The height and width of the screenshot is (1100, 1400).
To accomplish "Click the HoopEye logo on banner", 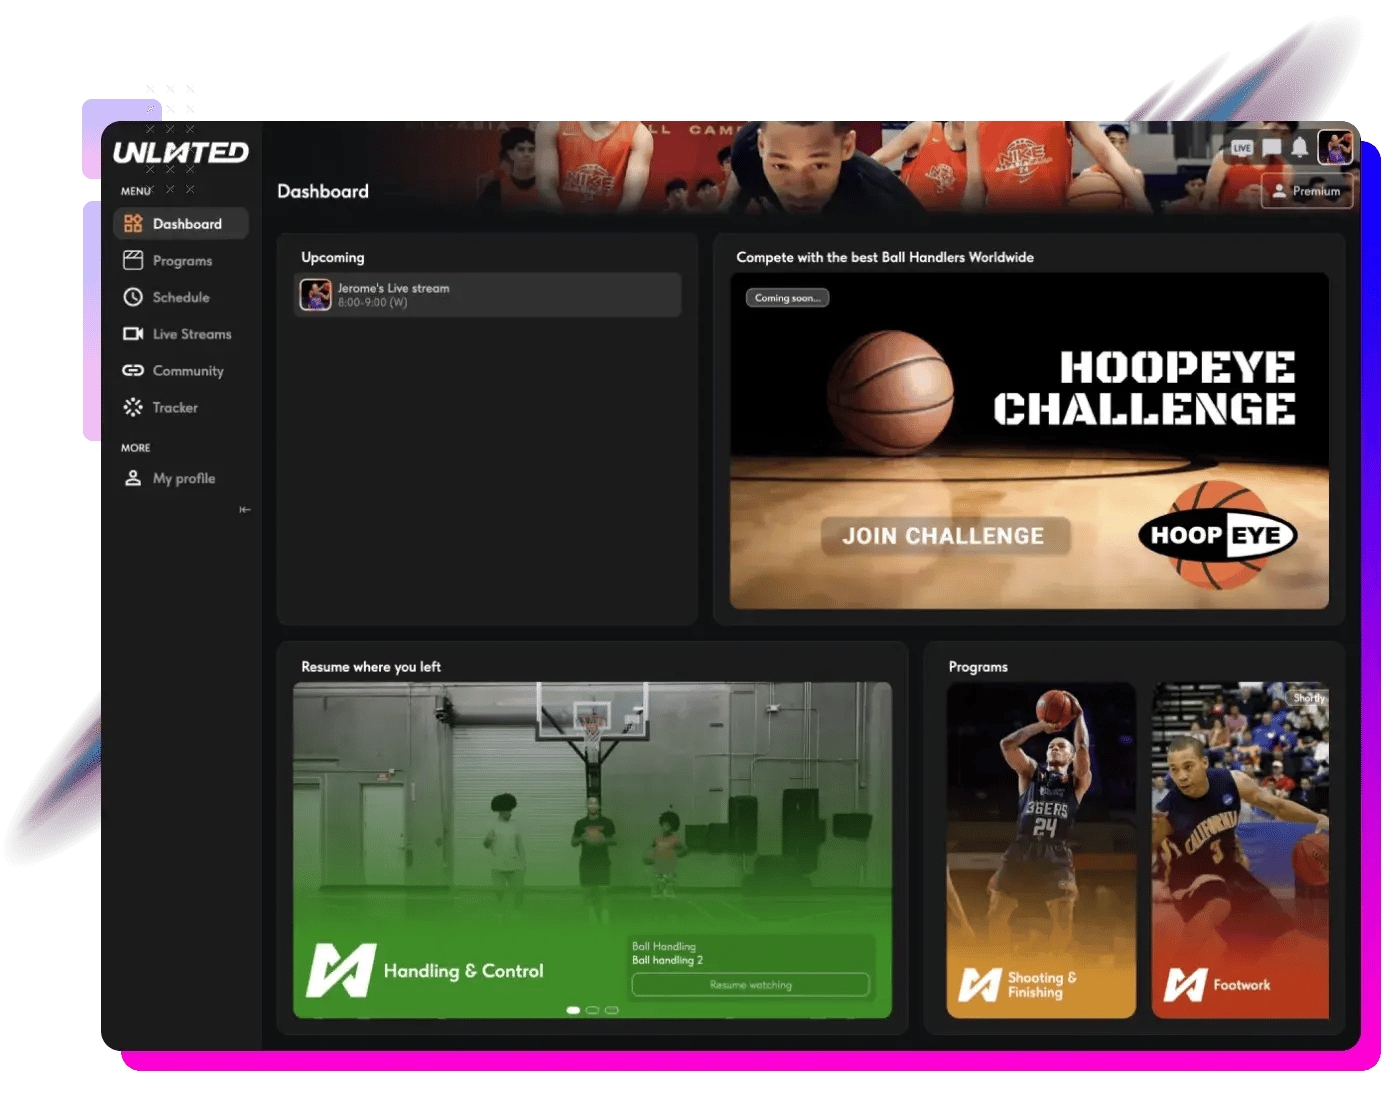I will (1217, 535).
